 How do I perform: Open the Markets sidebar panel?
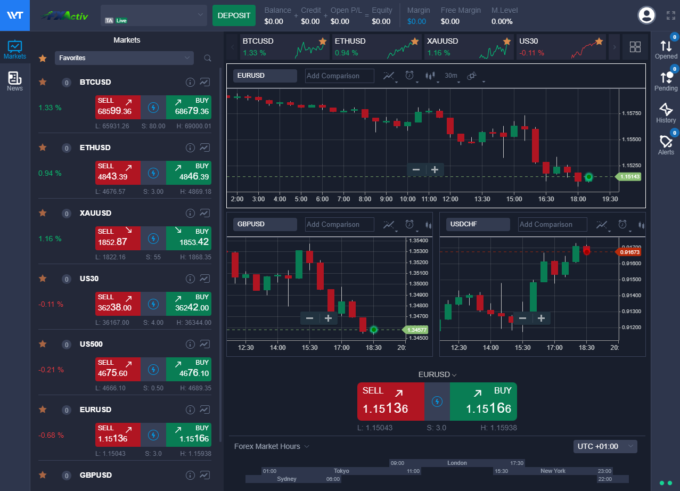(15, 49)
